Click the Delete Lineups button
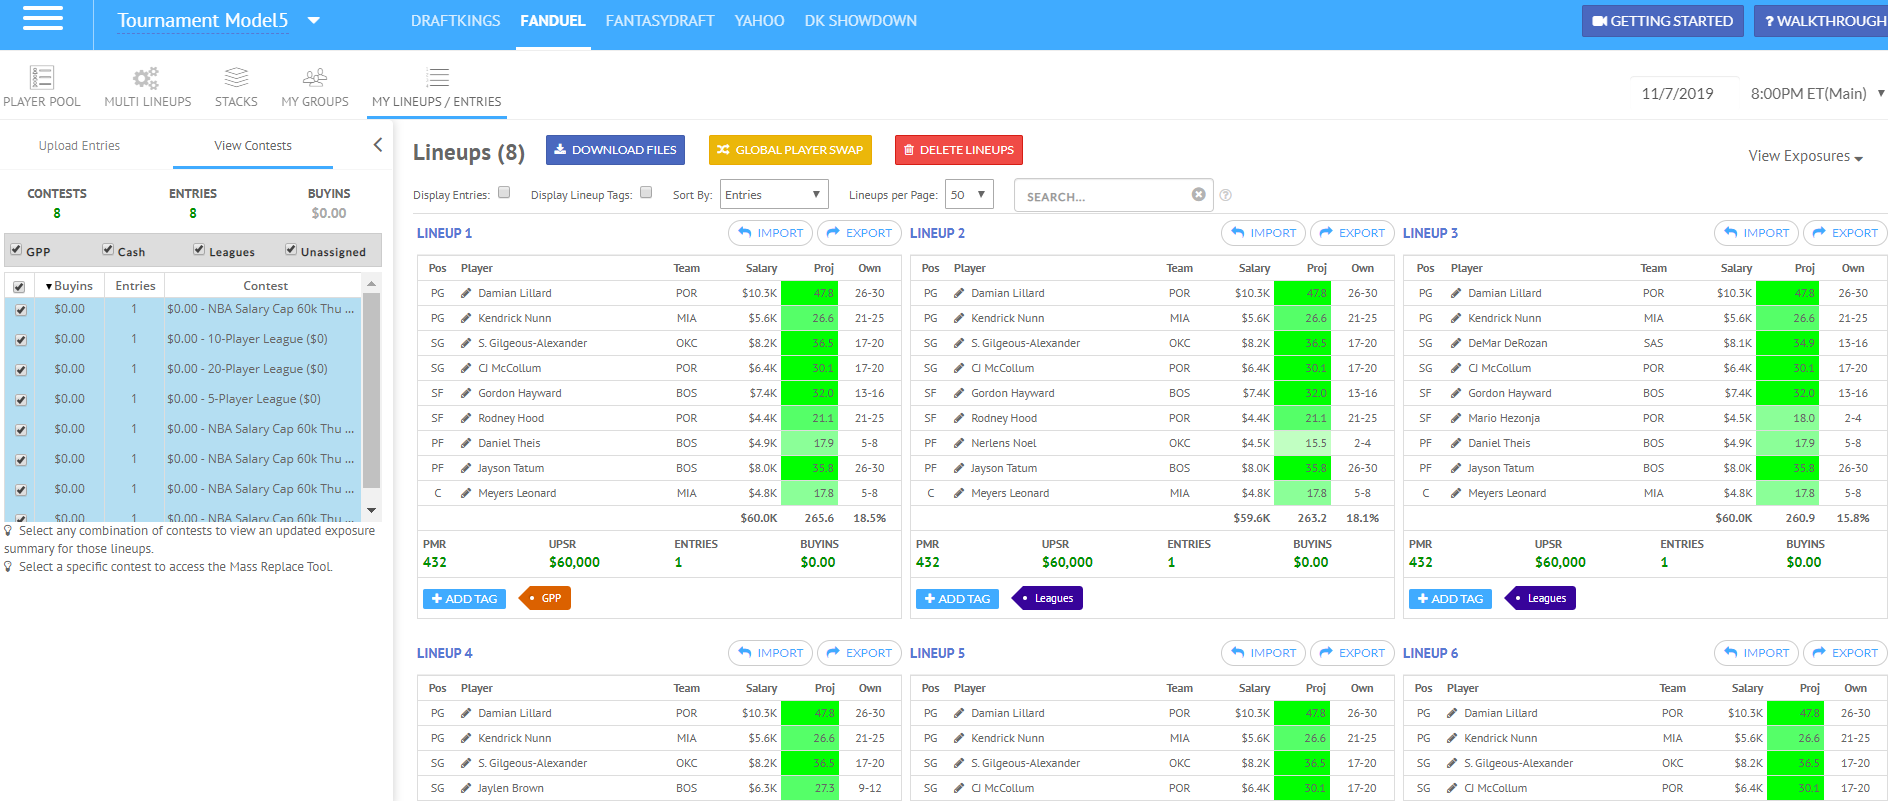Screen dimensions: 1888x801 click(959, 150)
